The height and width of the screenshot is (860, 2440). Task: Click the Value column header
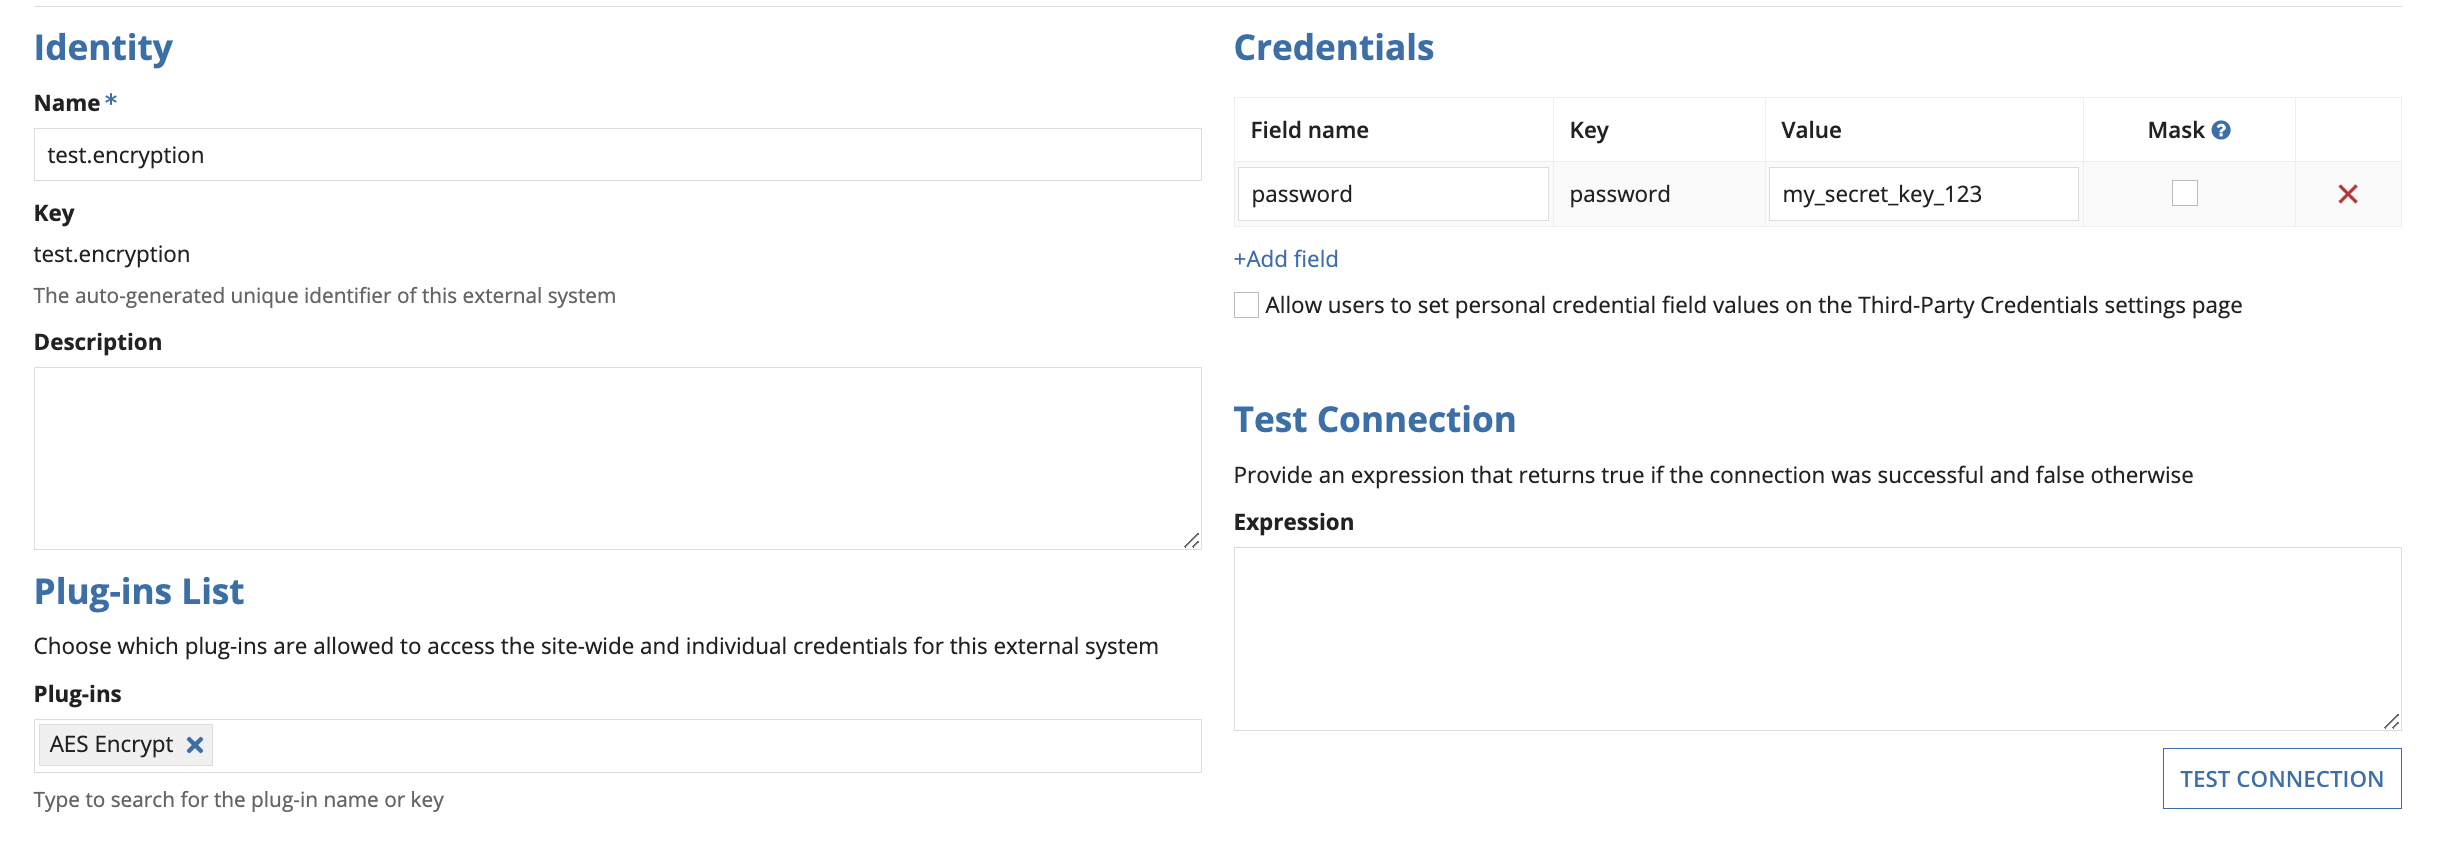(x=1811, y=130)
